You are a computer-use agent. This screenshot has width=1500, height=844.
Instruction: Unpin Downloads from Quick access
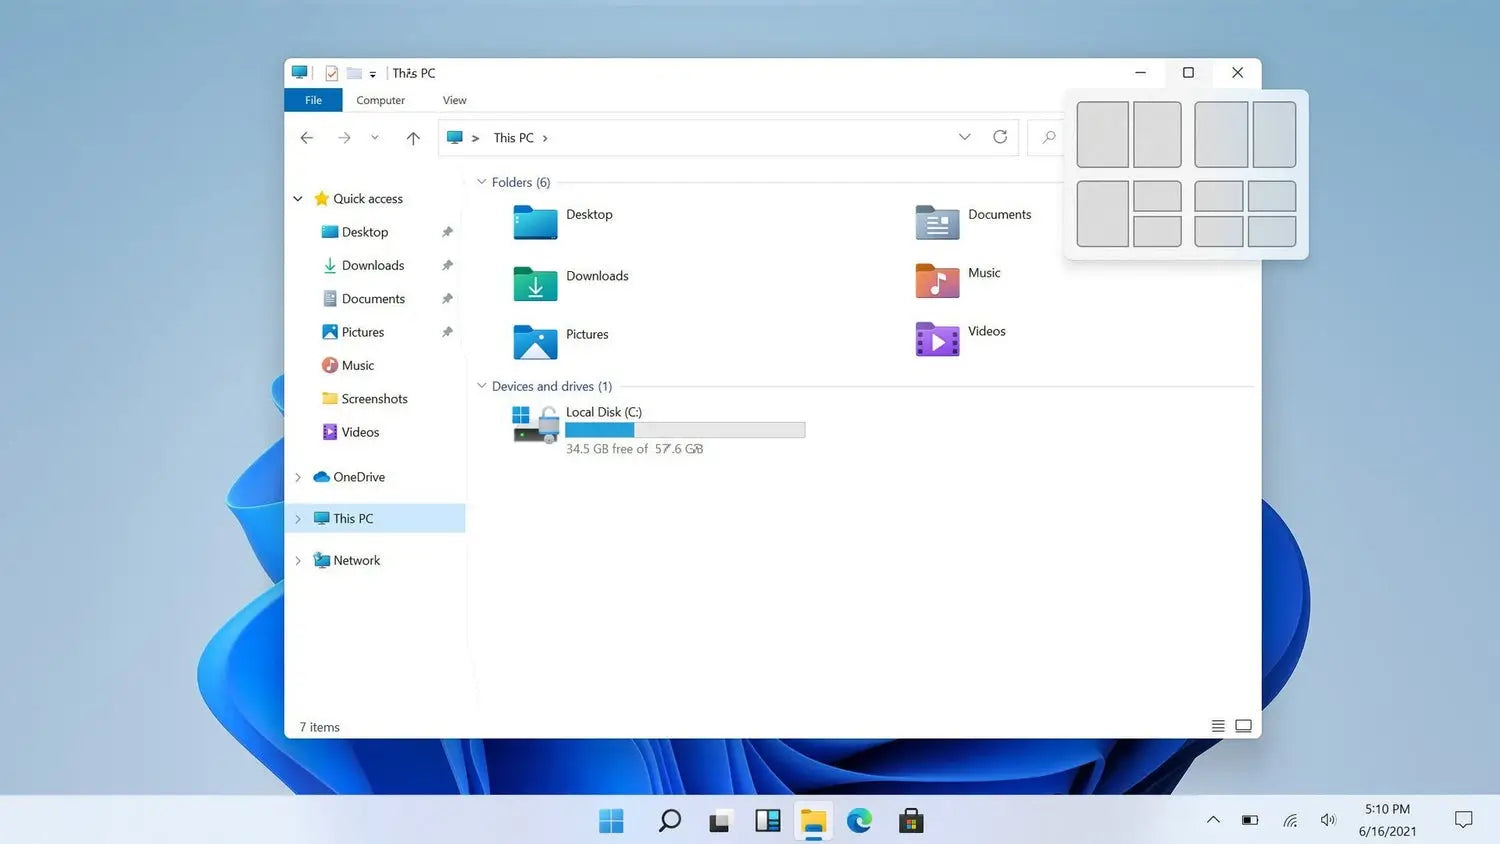(x=447, y=265)
